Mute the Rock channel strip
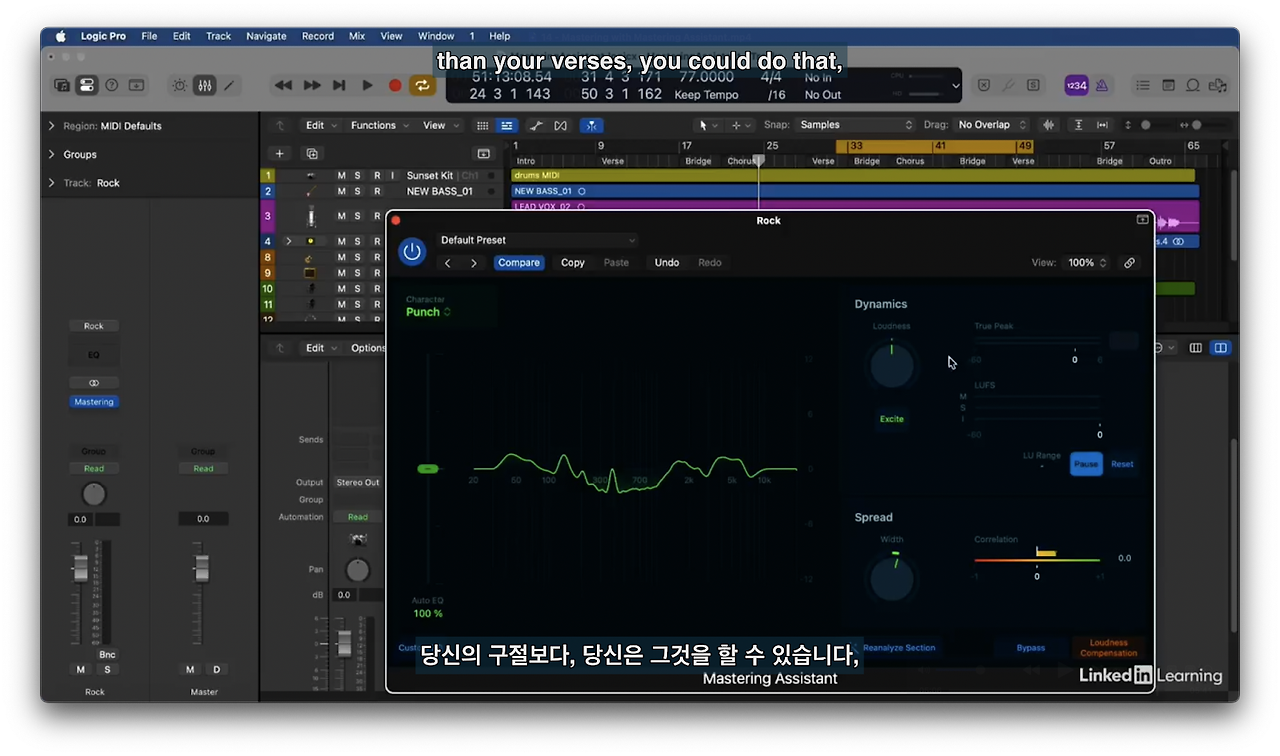 pyautogui.click(x=81, y=669)
